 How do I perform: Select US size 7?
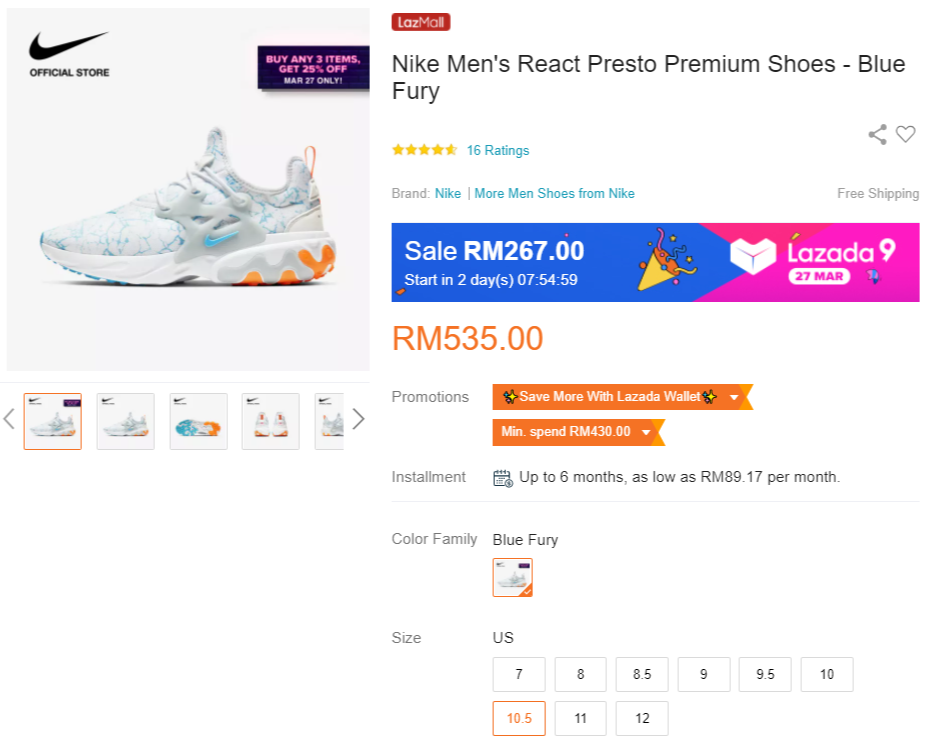[519, 674]
